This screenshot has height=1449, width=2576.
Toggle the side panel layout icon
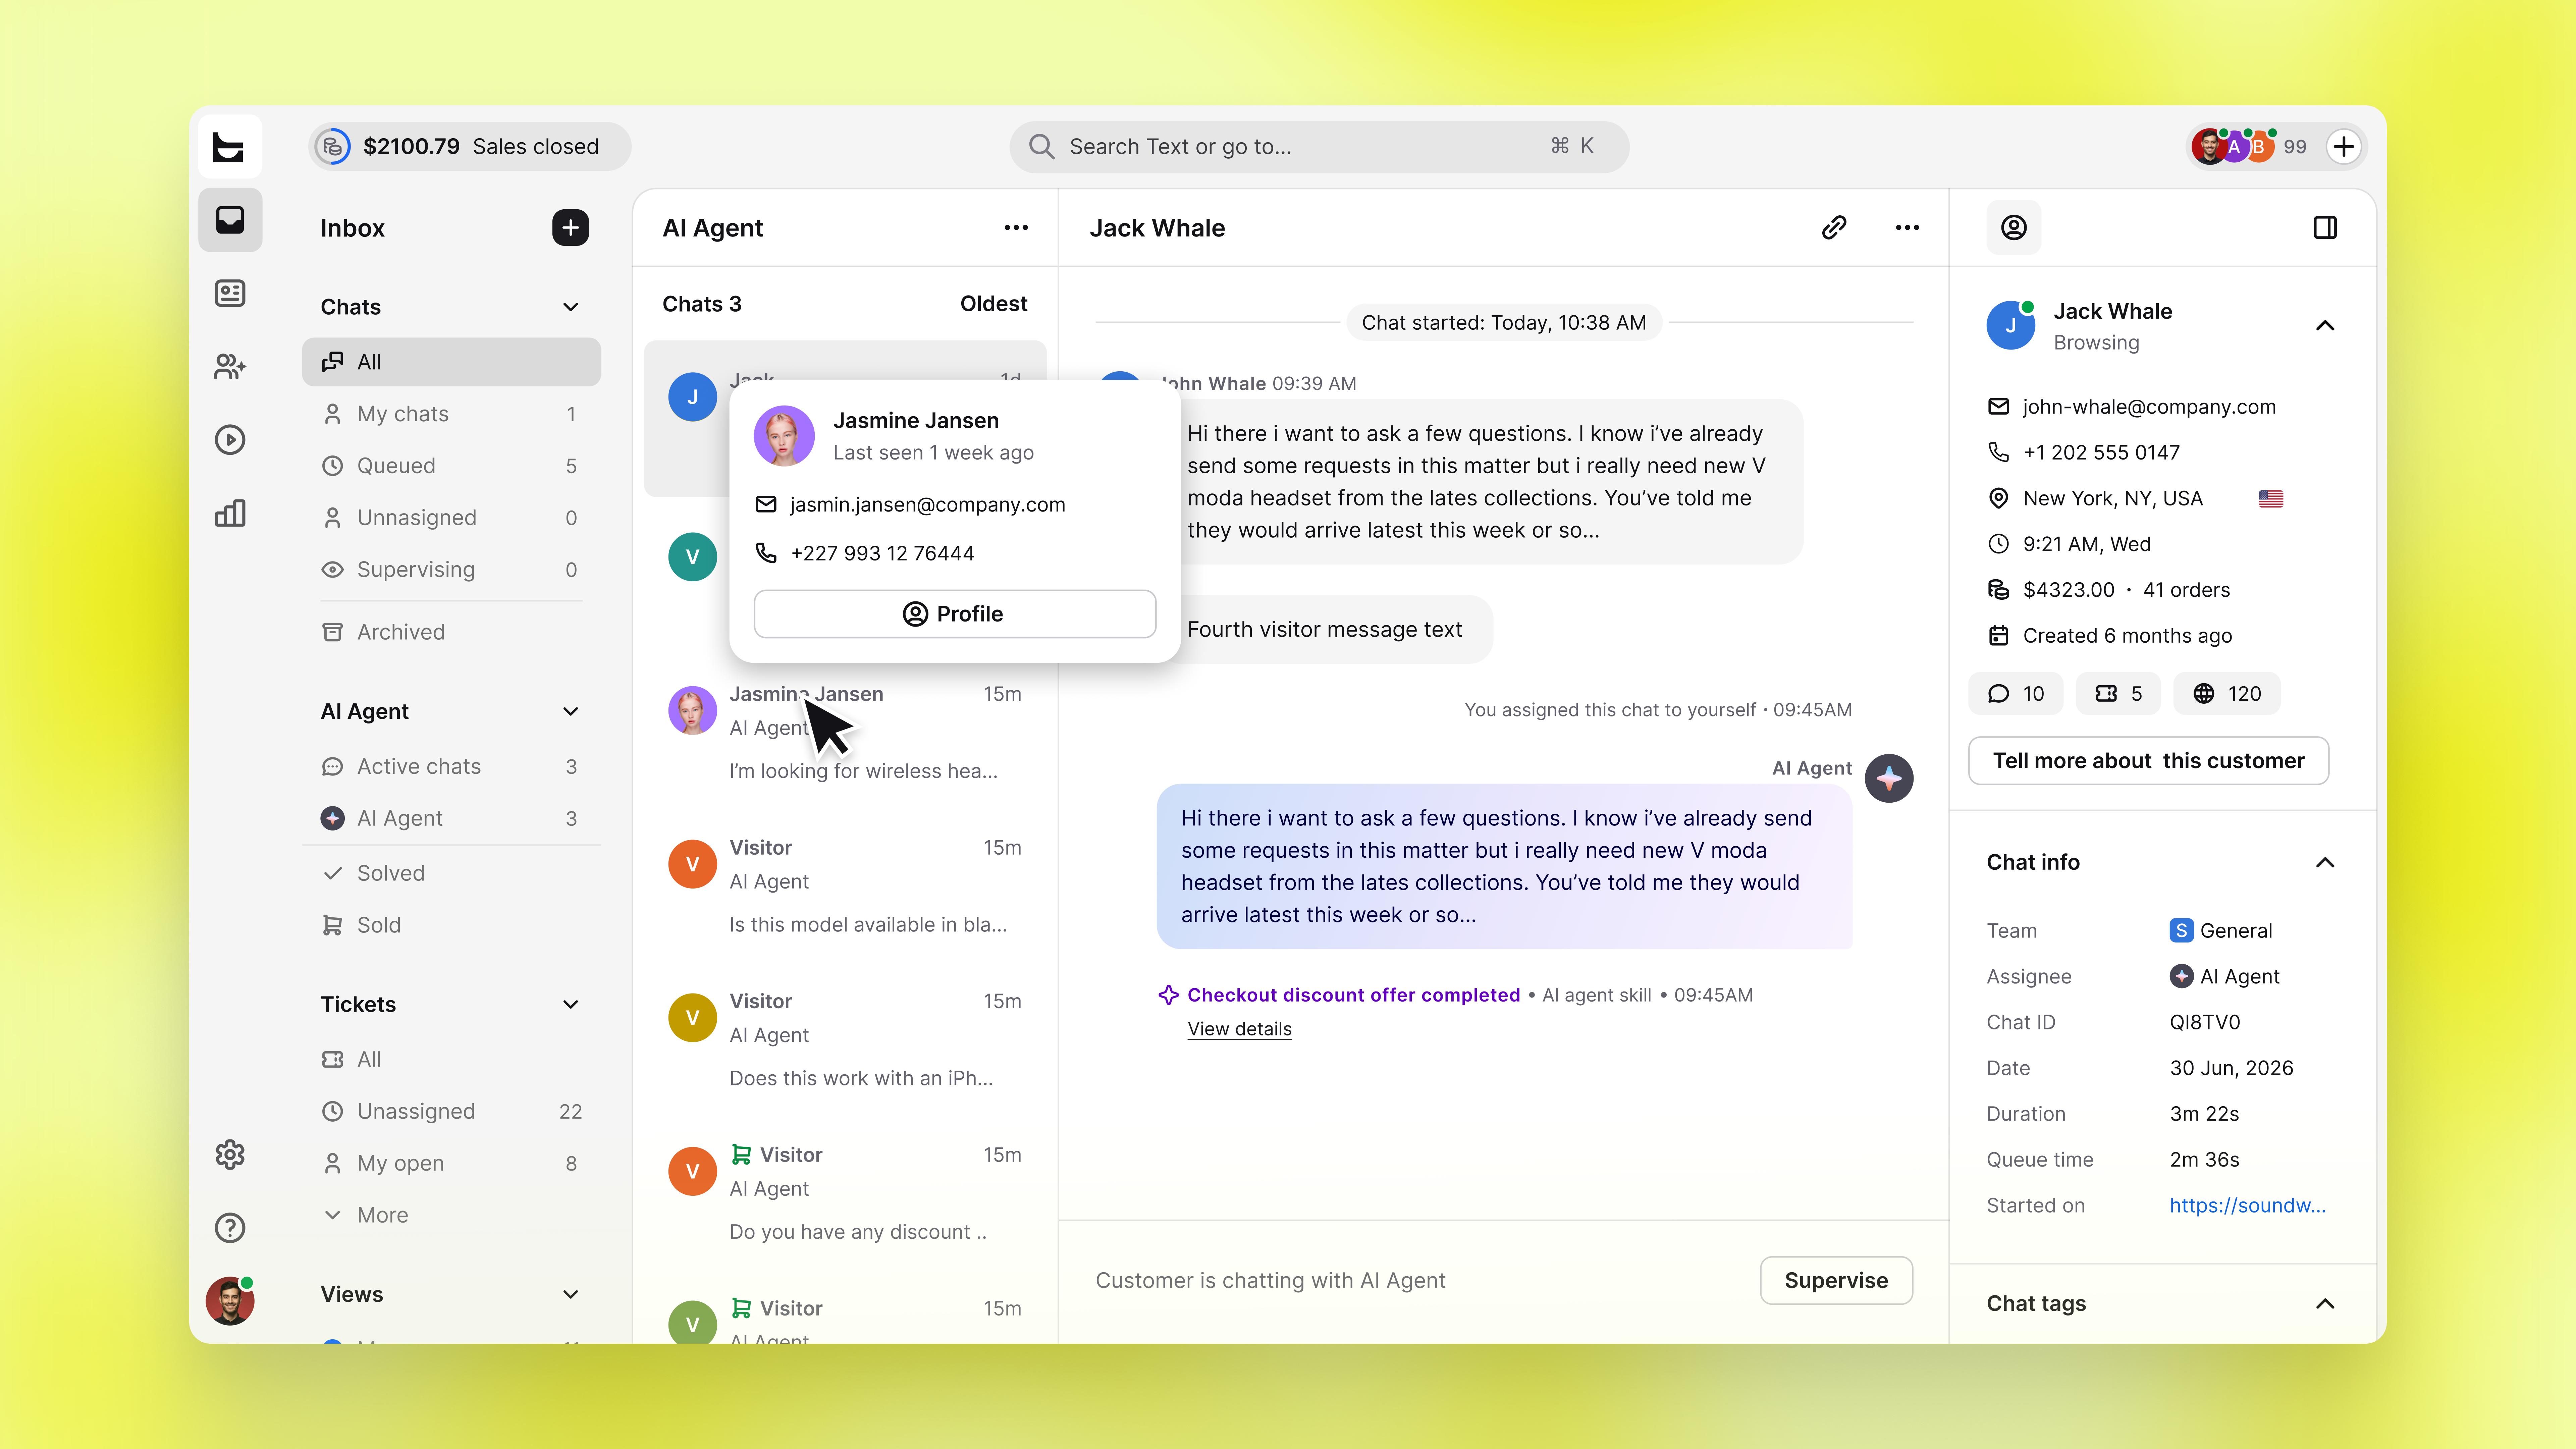tap(2325, 228)
